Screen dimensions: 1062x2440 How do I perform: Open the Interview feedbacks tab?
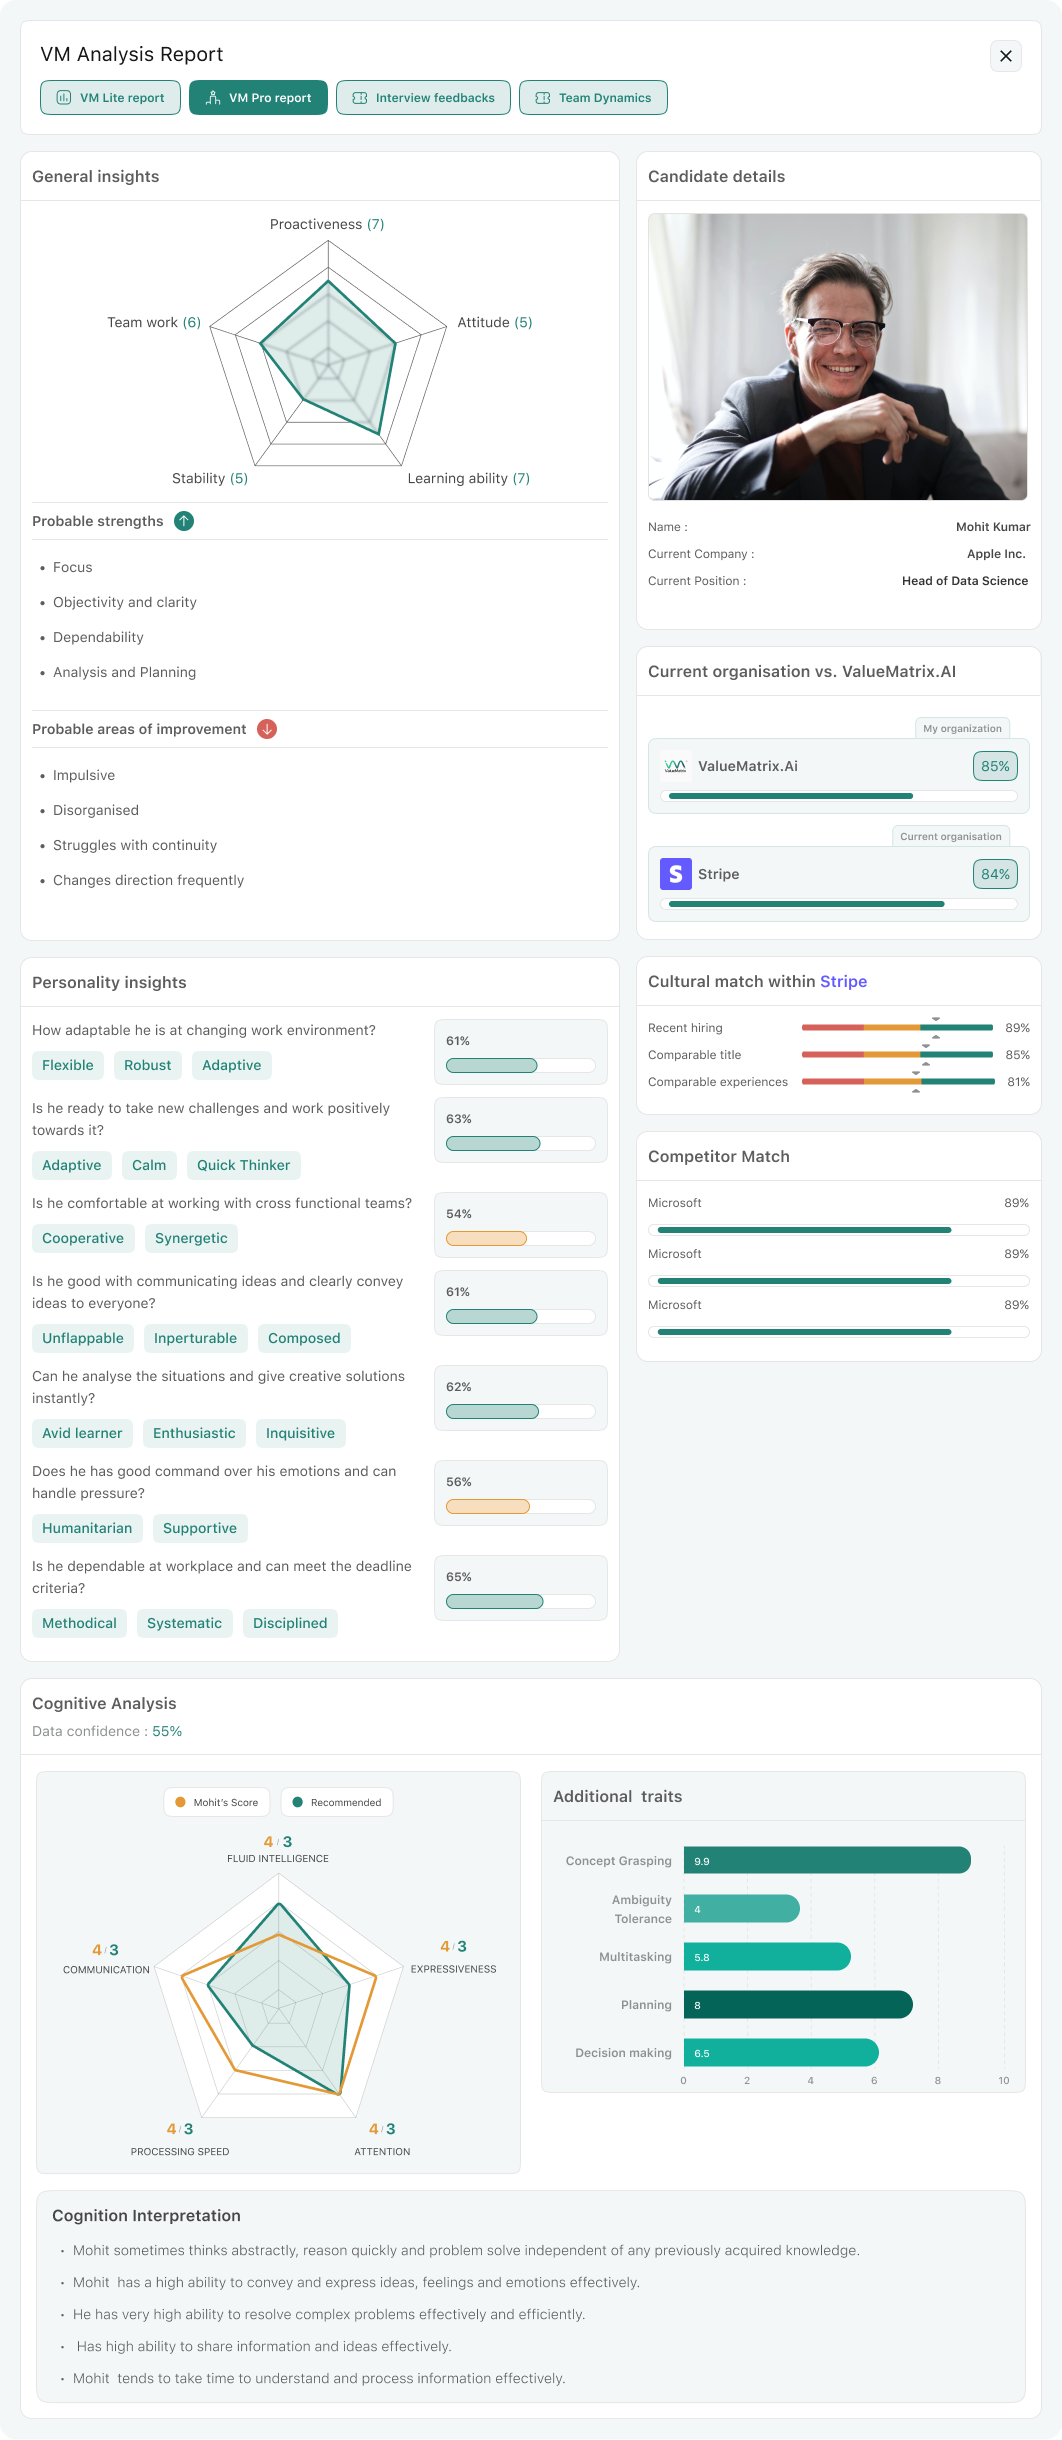(x=423, y=98)
